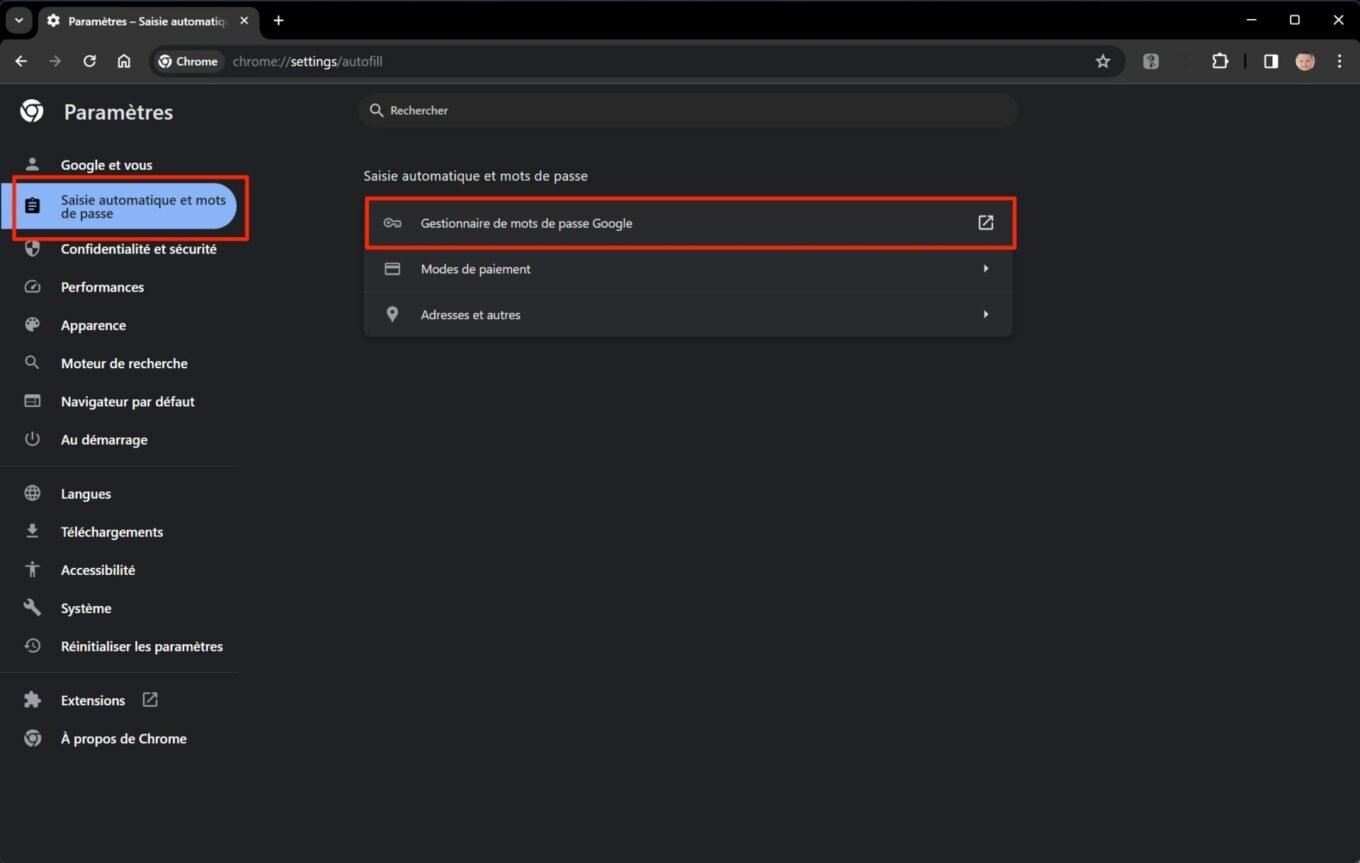Open Gestionnaire de mots de passe Google
The width and height of the screenshot is (1360, 863).
tap(688, 223)
